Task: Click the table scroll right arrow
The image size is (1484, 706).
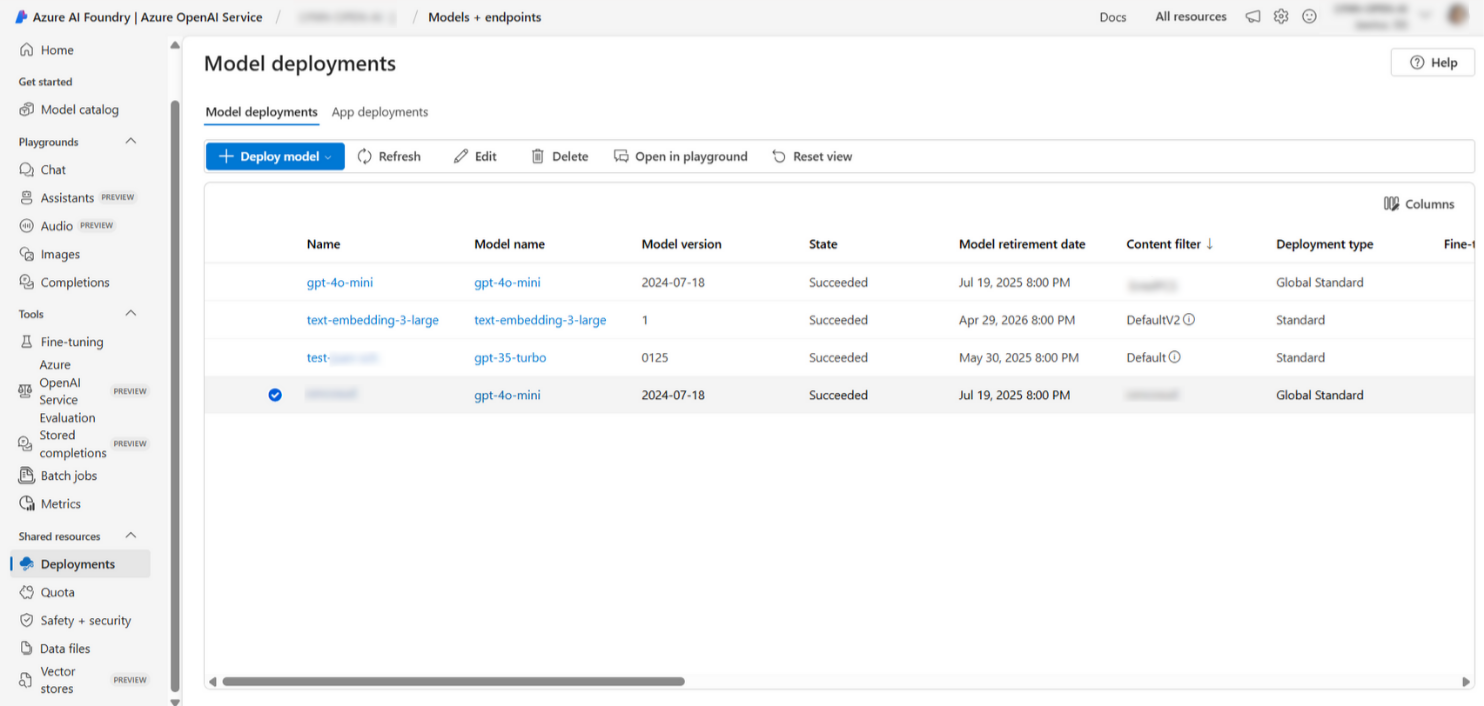Action: [x=1467, y=681]
